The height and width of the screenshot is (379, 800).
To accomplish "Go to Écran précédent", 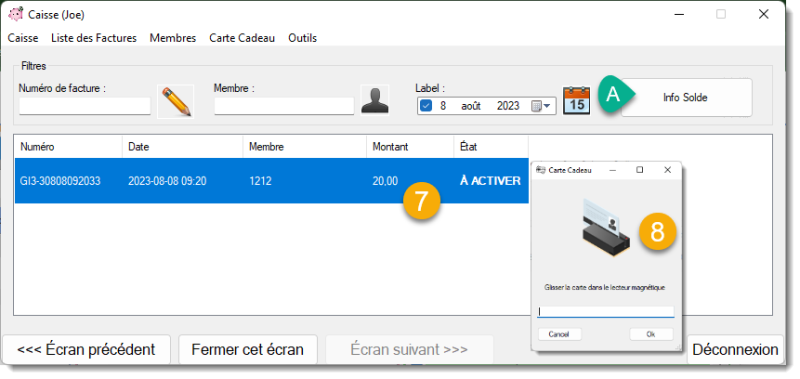I will 86,350.
